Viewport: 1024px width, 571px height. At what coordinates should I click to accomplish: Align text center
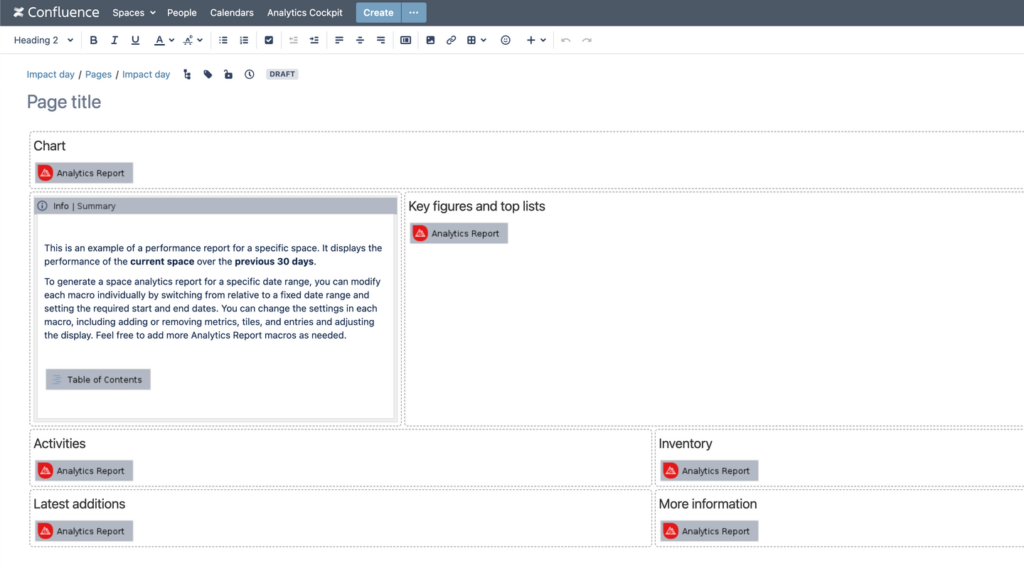[x=360, y=40]
